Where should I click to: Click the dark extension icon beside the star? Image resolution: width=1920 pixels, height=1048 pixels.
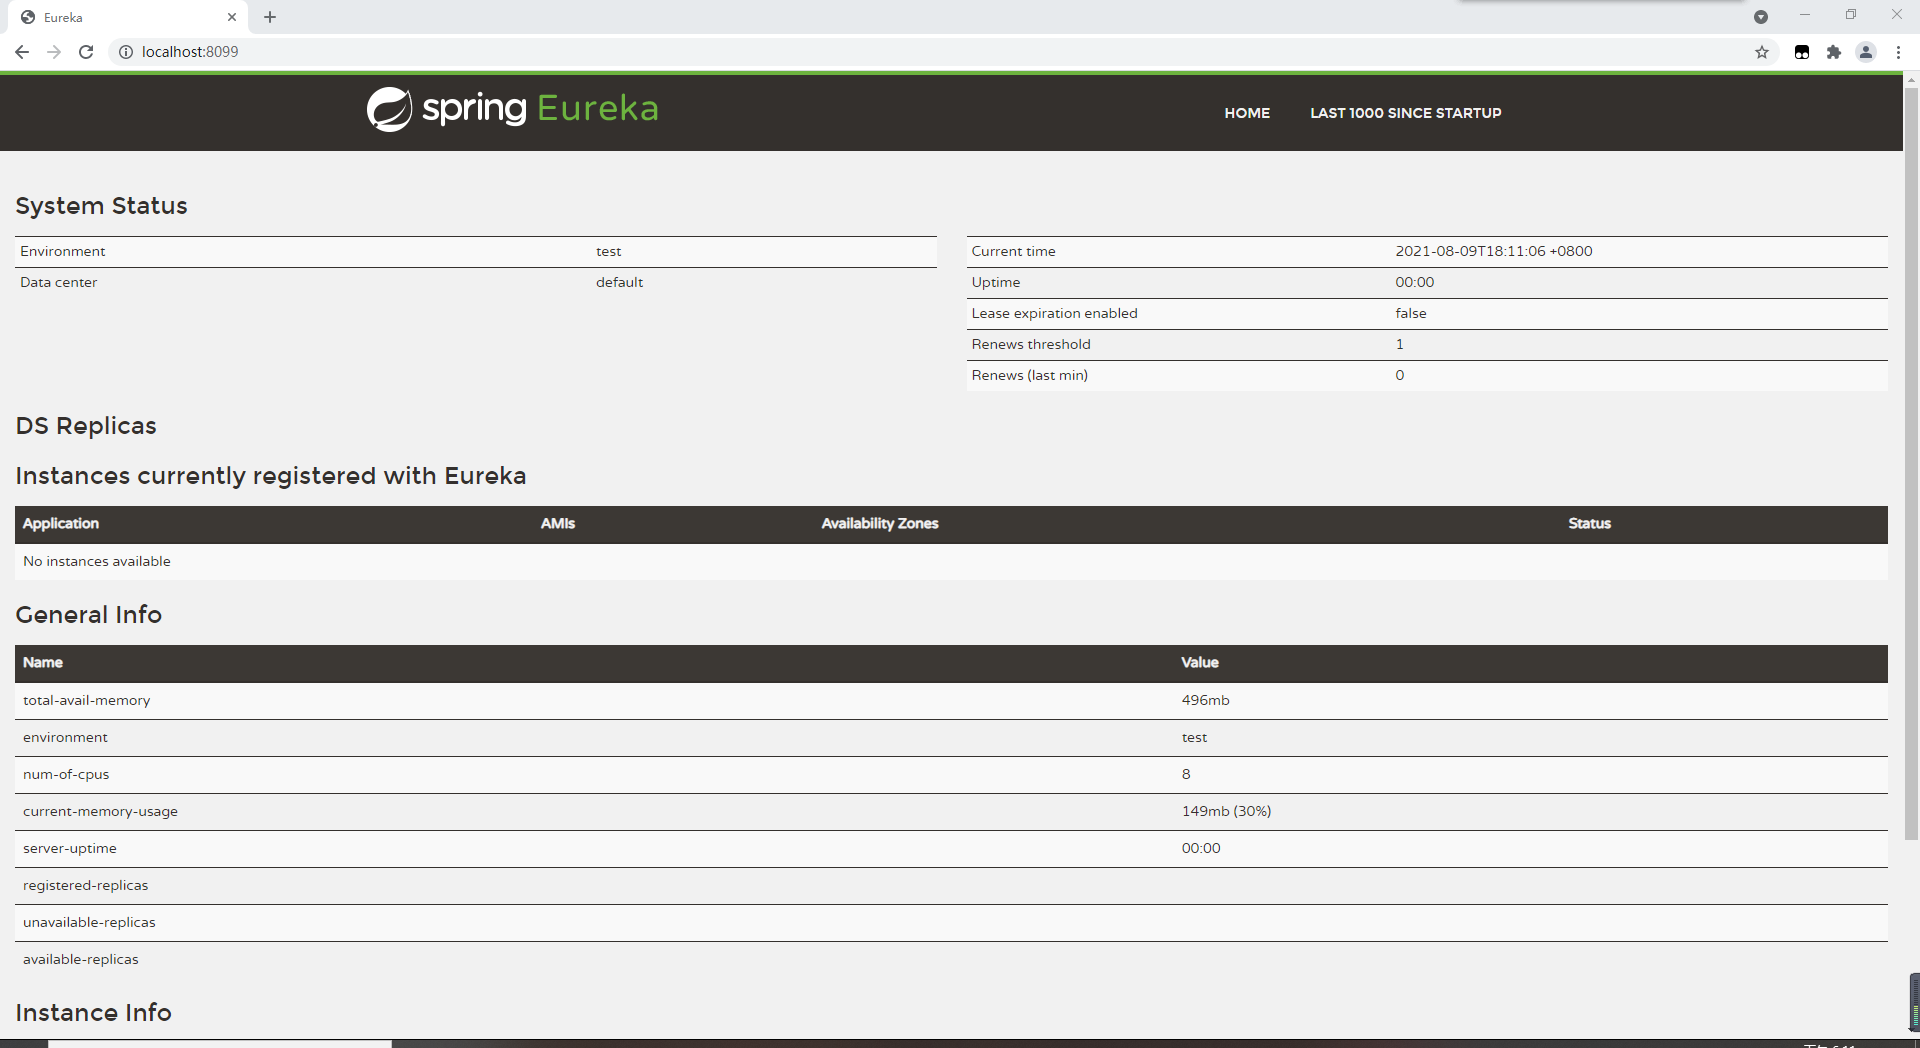pos(1802,52)
